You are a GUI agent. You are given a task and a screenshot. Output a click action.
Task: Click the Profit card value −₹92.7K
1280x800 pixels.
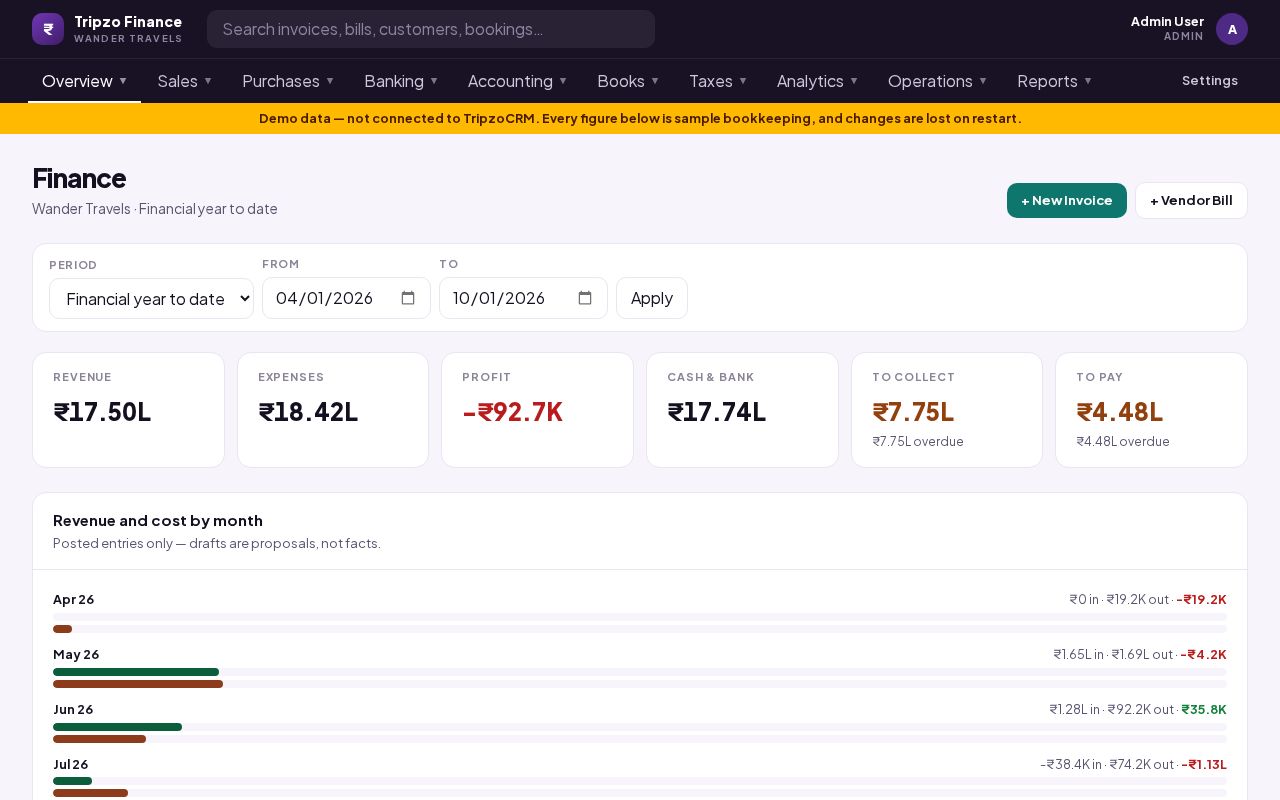[x=512, y=412]
